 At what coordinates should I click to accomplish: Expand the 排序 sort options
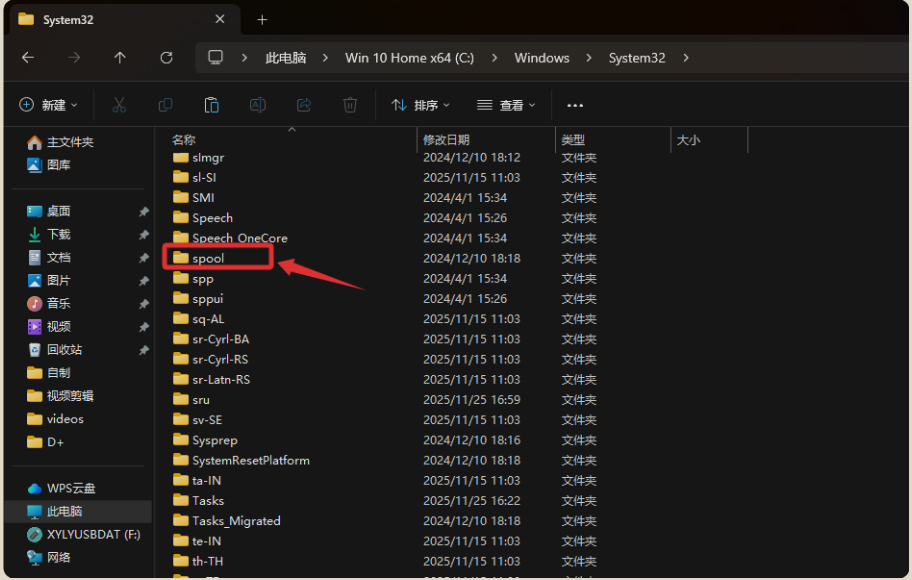pyautogui.click(x=420, y=105)
